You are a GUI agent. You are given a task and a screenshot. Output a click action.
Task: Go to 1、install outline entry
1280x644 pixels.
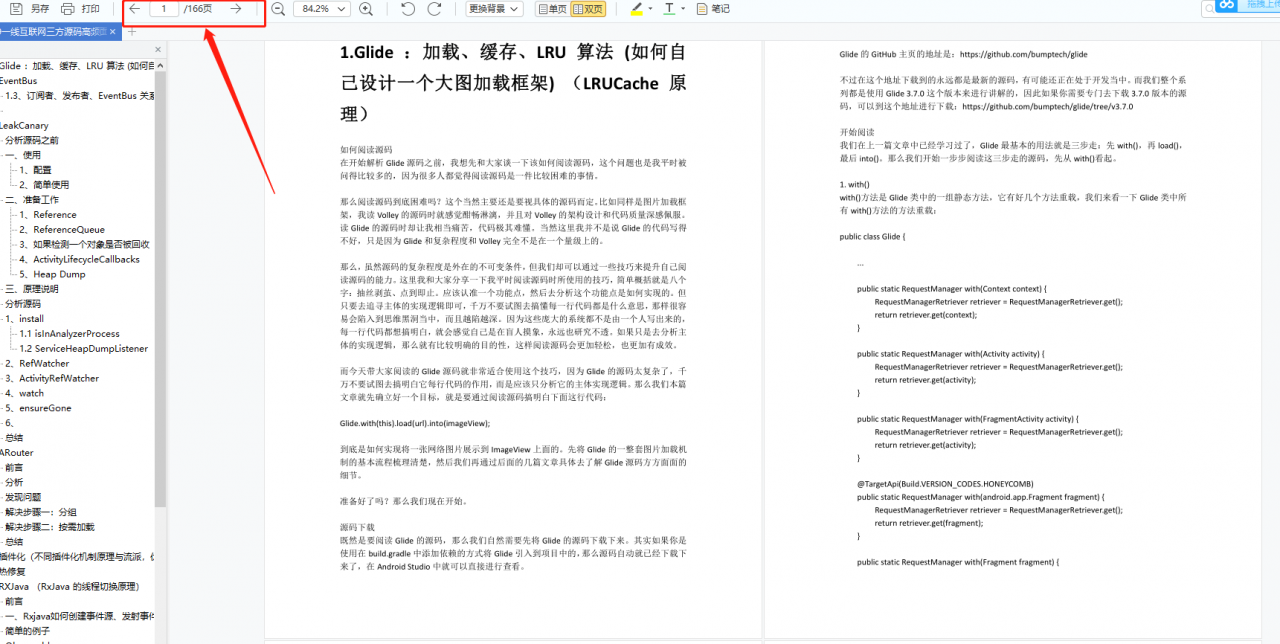pyautogui.click(x=25, y=319)
